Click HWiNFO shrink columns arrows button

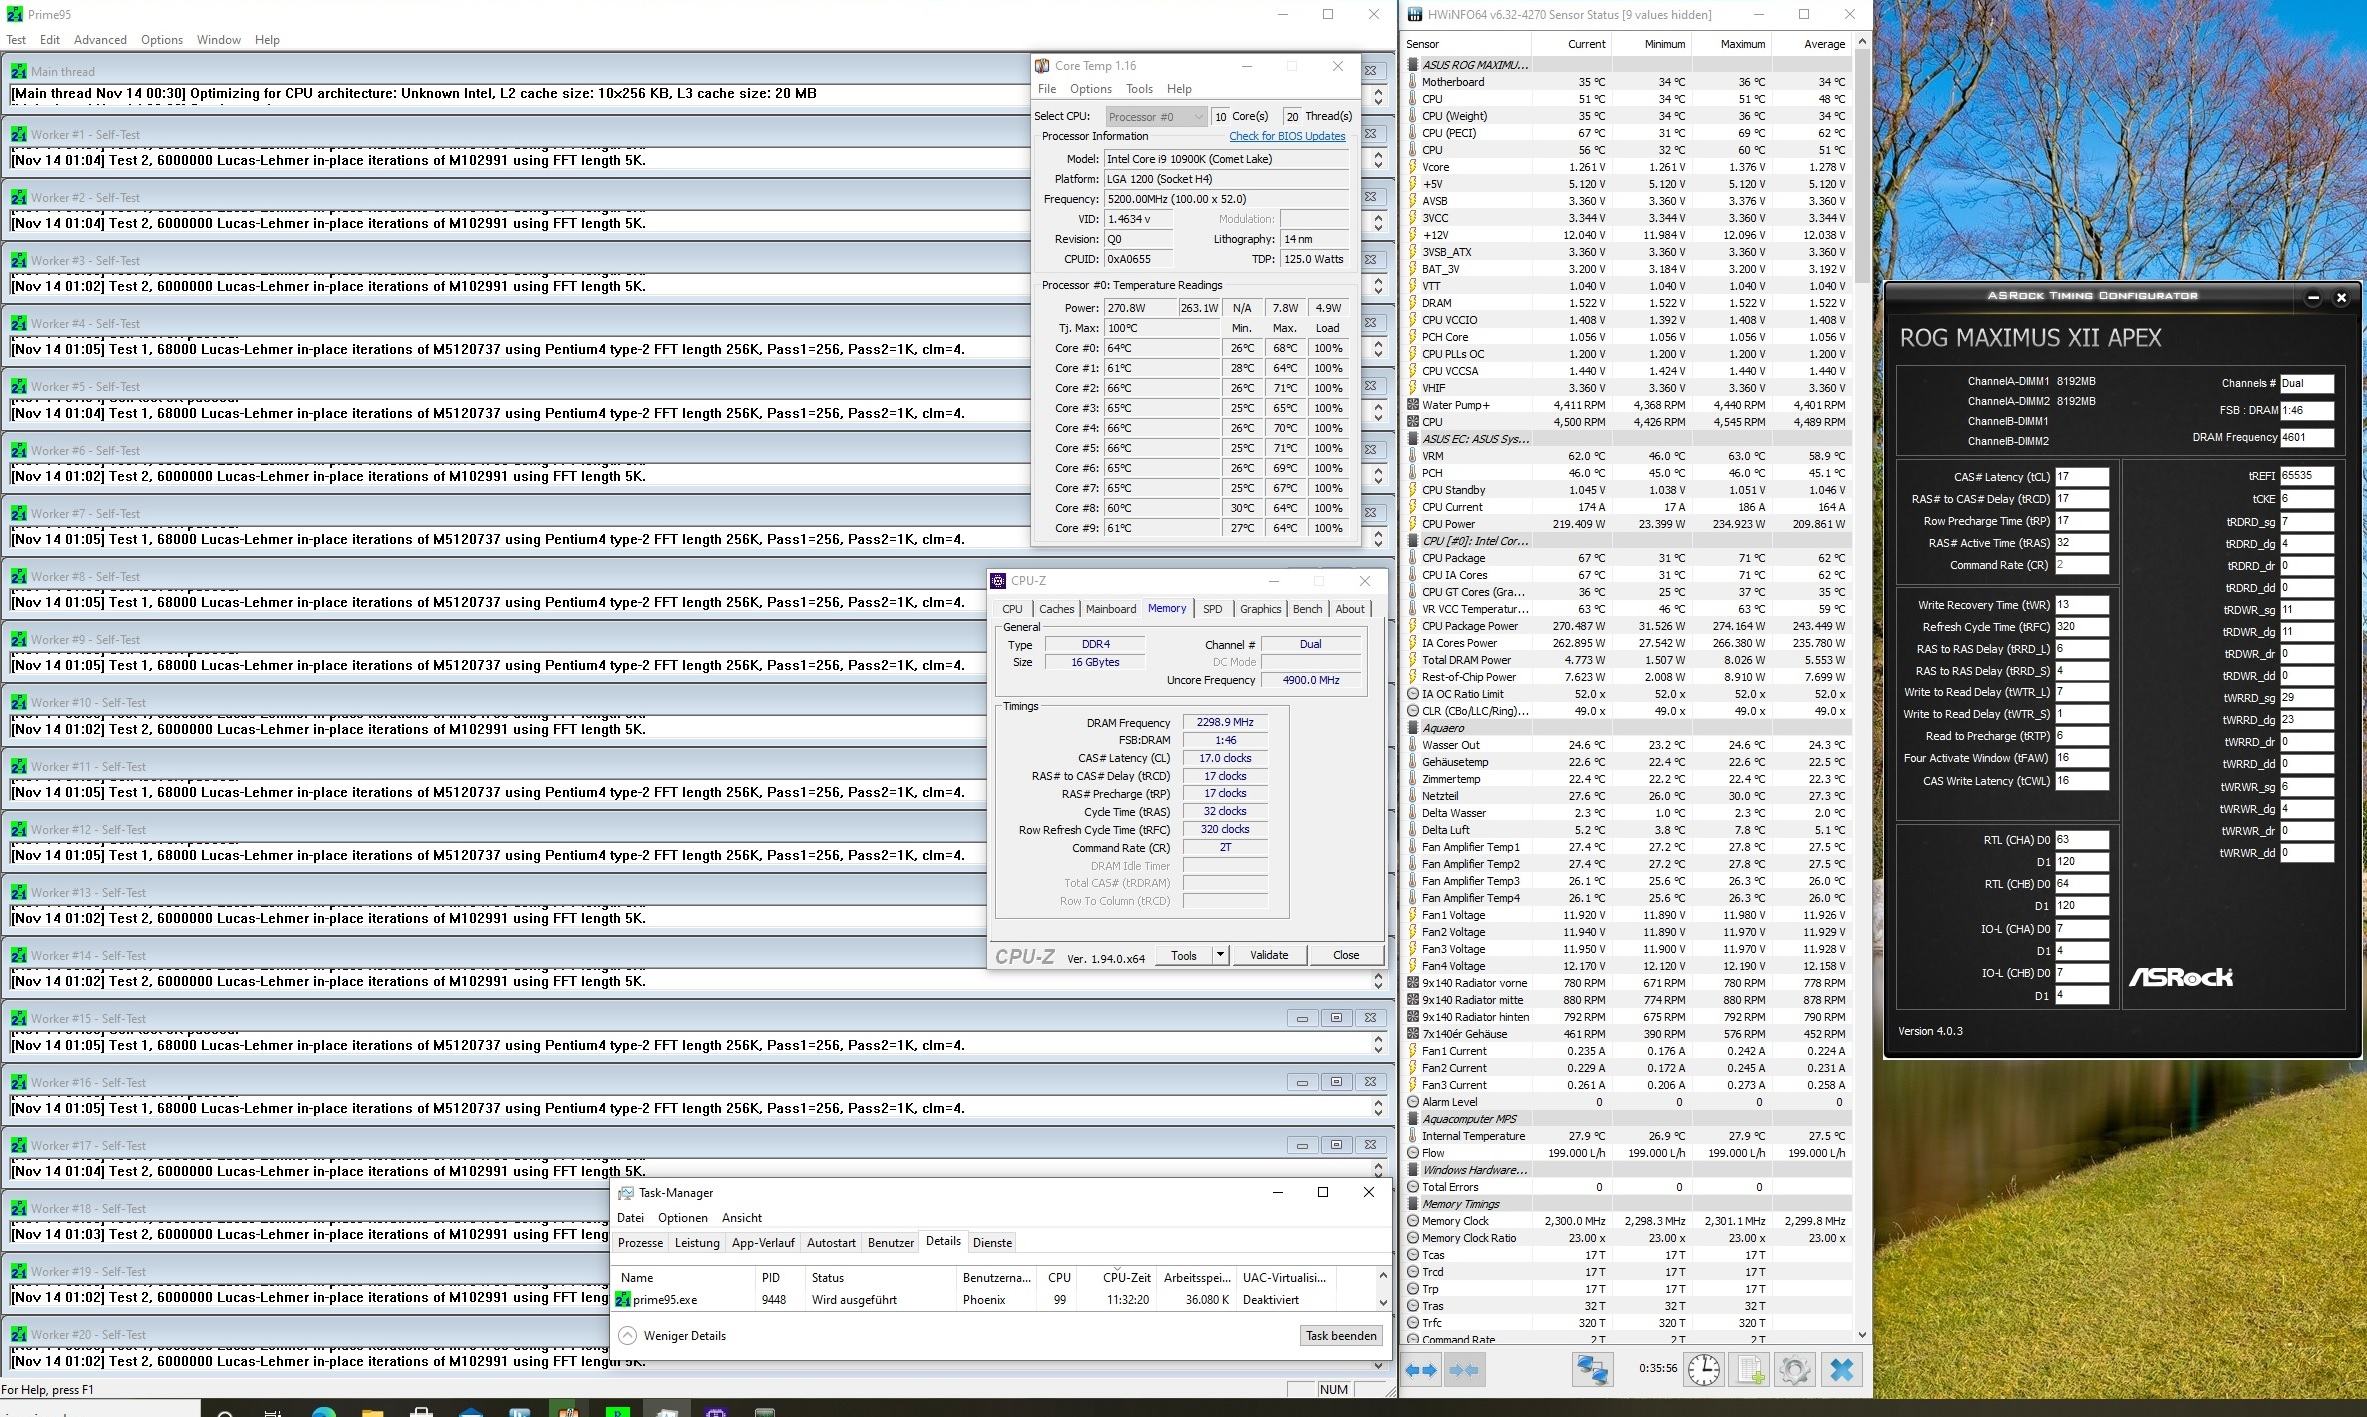[1464, 1370]
